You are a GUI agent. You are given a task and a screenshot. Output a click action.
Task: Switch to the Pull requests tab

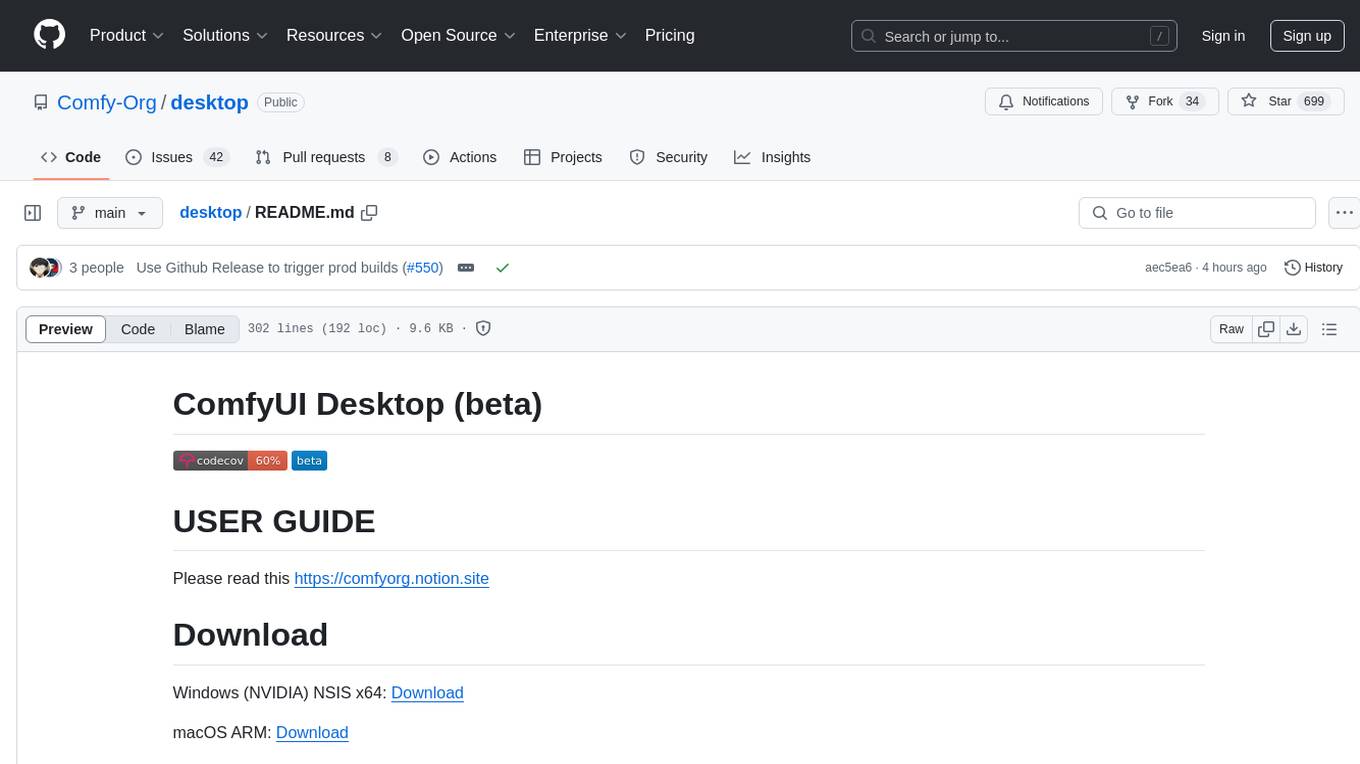326,157
